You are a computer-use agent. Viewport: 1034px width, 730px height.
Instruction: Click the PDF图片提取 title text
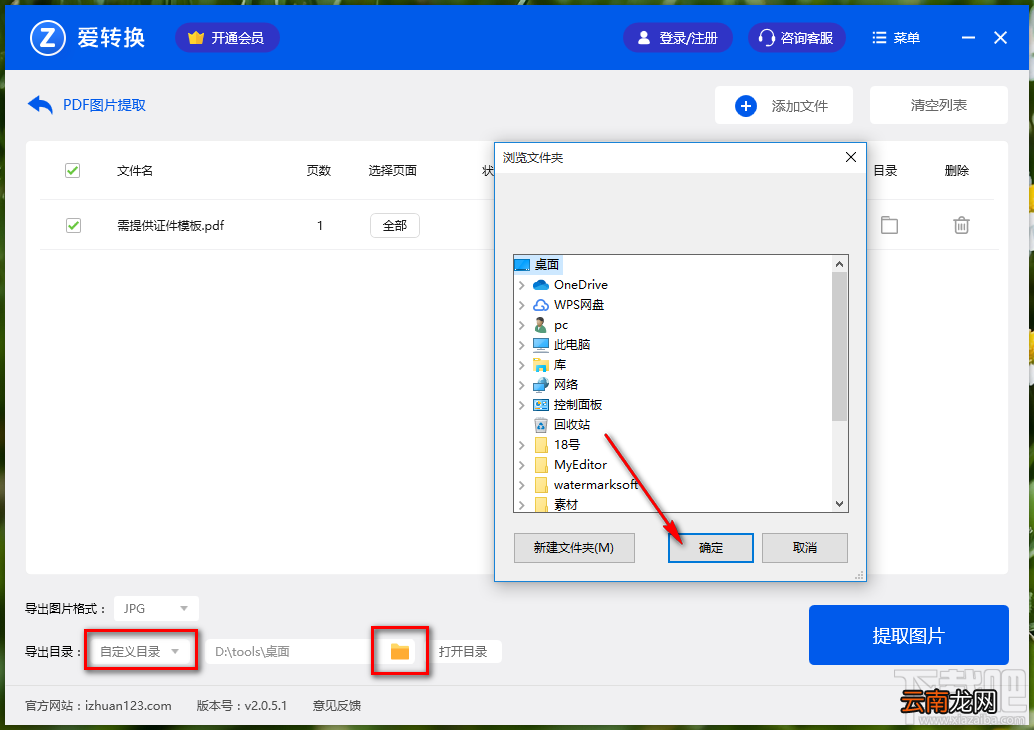[x=104, y=105]
